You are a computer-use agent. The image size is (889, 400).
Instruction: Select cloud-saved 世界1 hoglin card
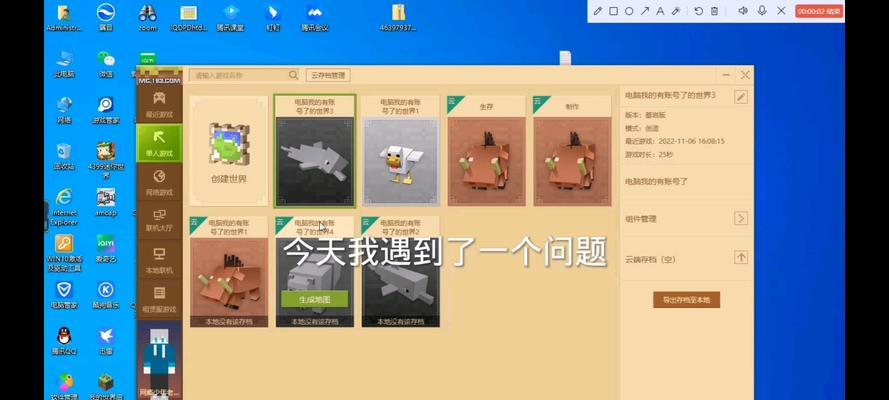coord(229,271)
